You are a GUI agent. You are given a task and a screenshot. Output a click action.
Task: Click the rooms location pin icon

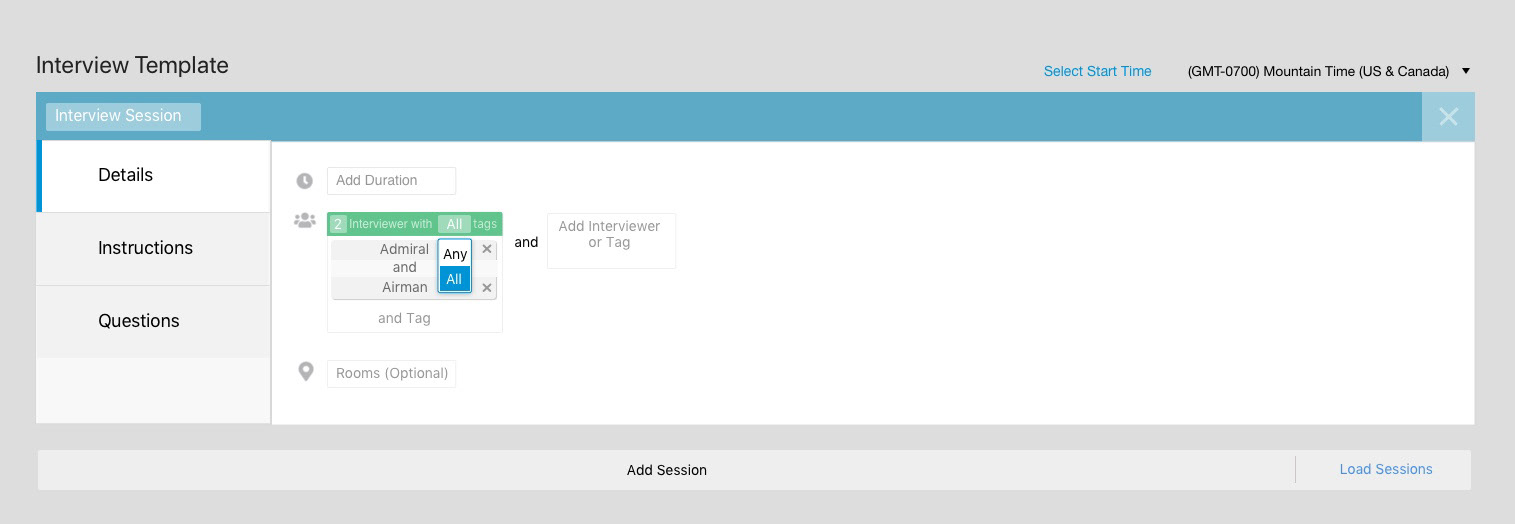coord(306,372)
